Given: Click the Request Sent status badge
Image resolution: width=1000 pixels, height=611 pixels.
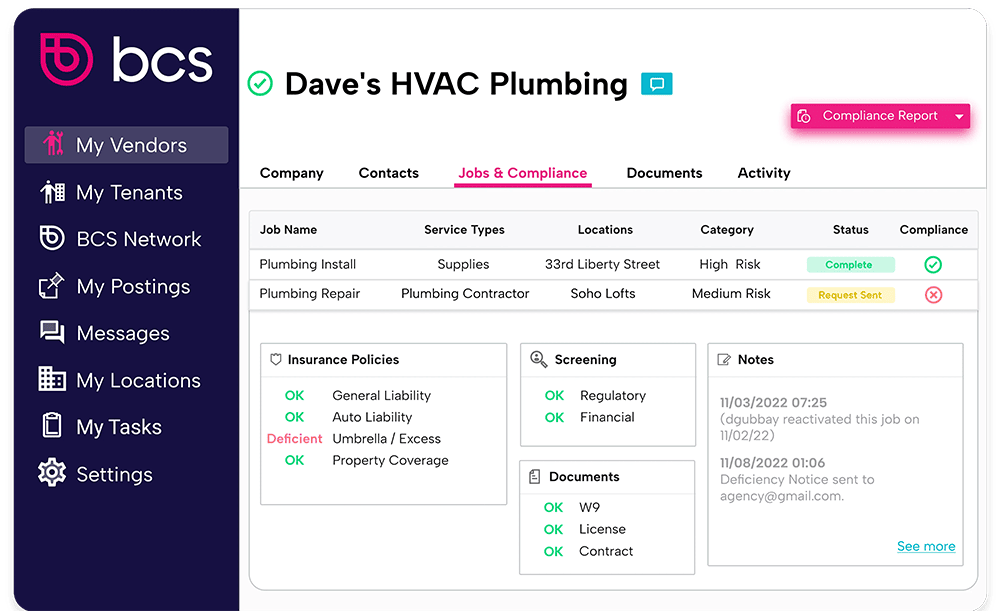Looking at the screenshot, I should pyautogui.click(x=850, y=295).
